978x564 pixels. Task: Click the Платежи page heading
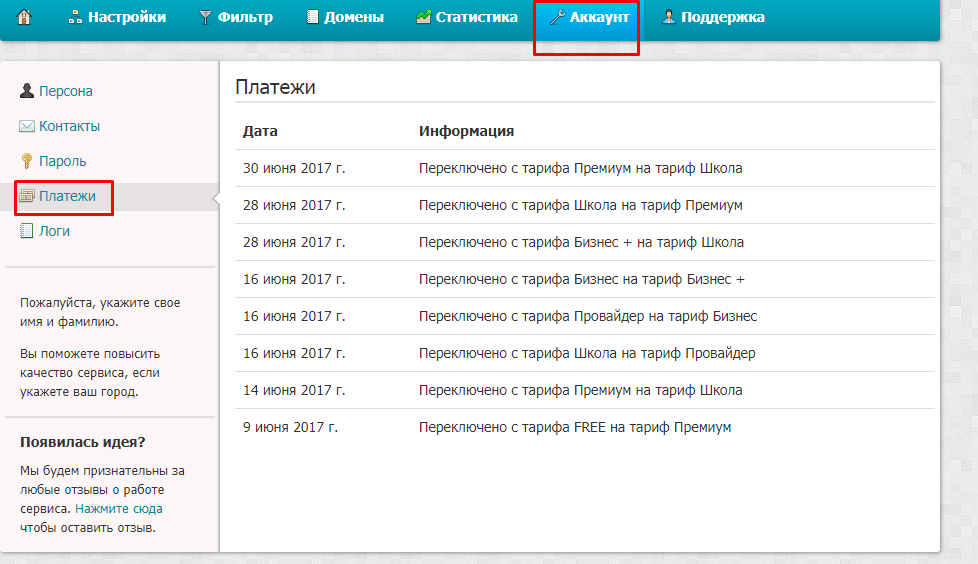click(x=275, y=87)
